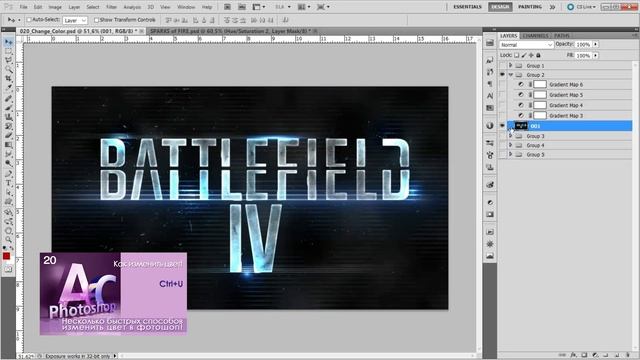The height and width of the screenshot is (360, 640).
Task: Switch to Painting workspace
Action: 530,7
